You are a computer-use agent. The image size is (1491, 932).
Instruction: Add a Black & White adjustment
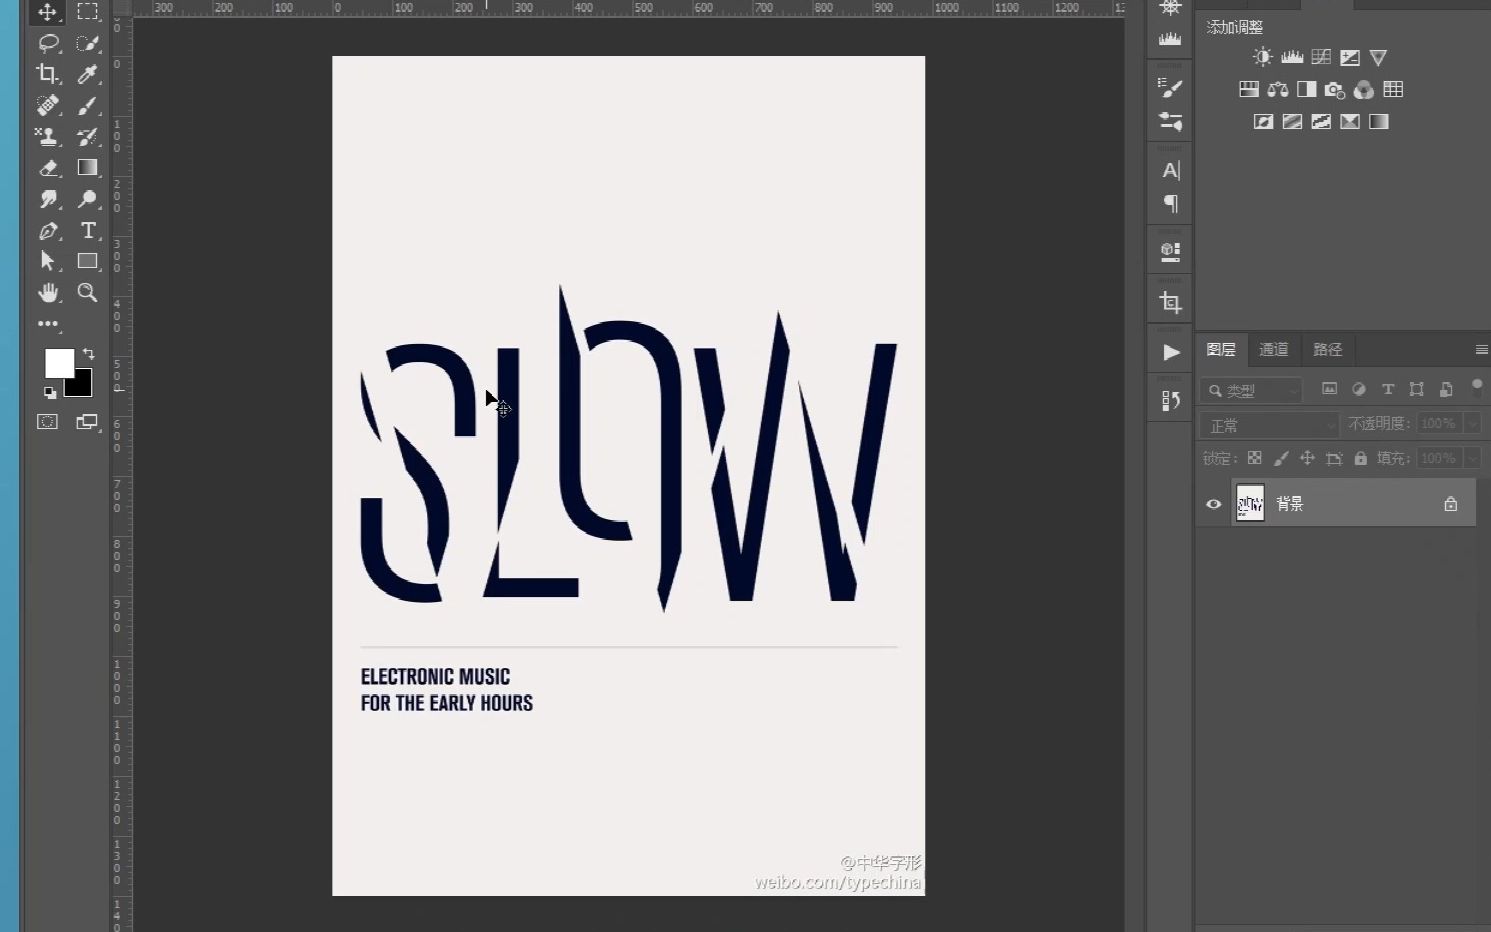1307,89
